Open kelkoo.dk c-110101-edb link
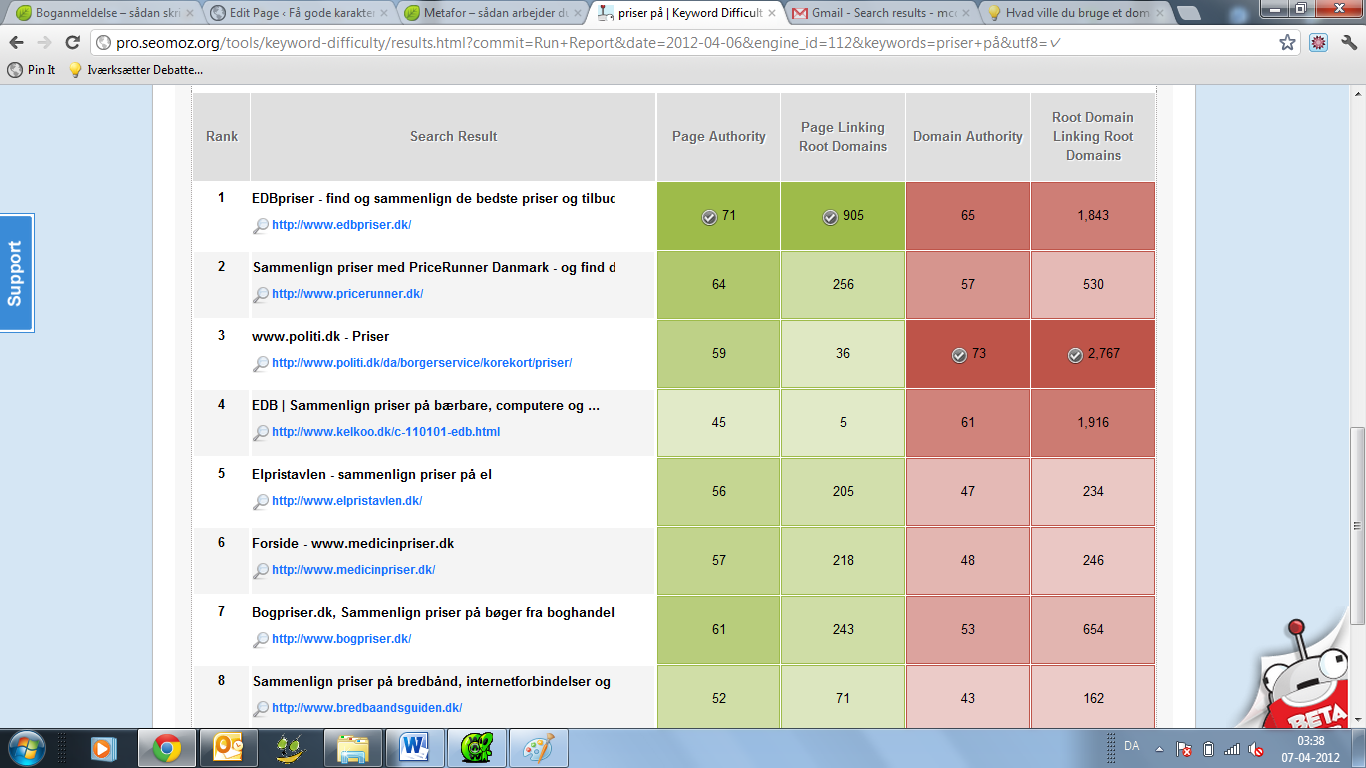Viewport: 1366px width, 768px height. [x=386, y=432]
